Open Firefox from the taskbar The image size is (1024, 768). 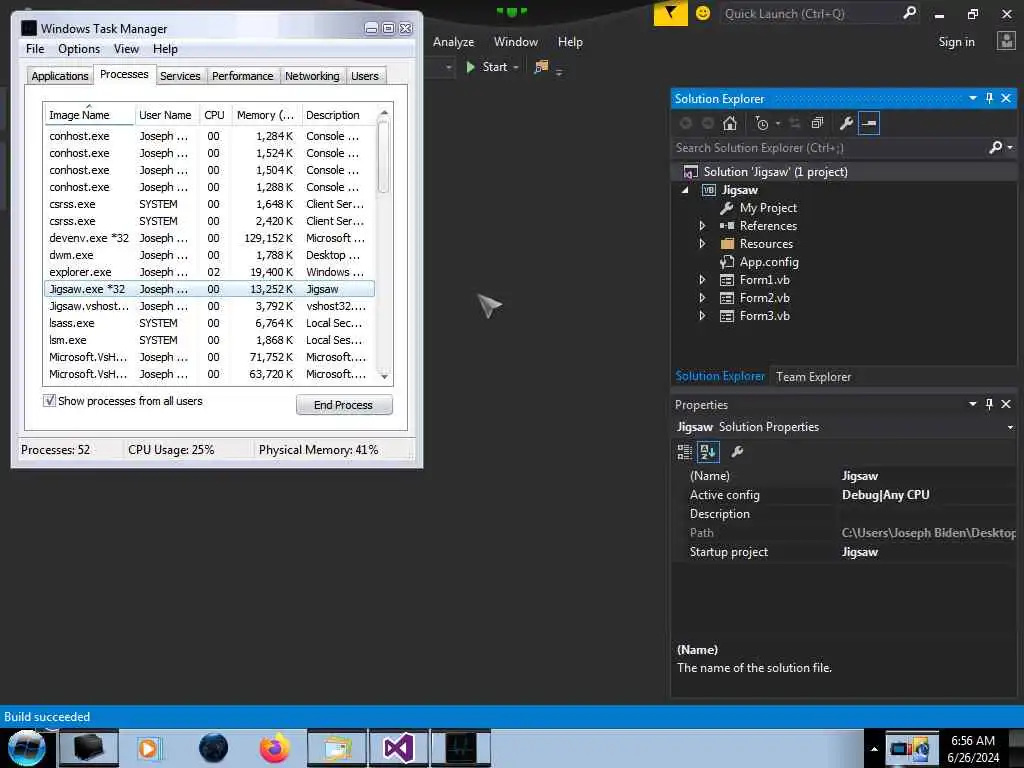(x=275, y=748)
